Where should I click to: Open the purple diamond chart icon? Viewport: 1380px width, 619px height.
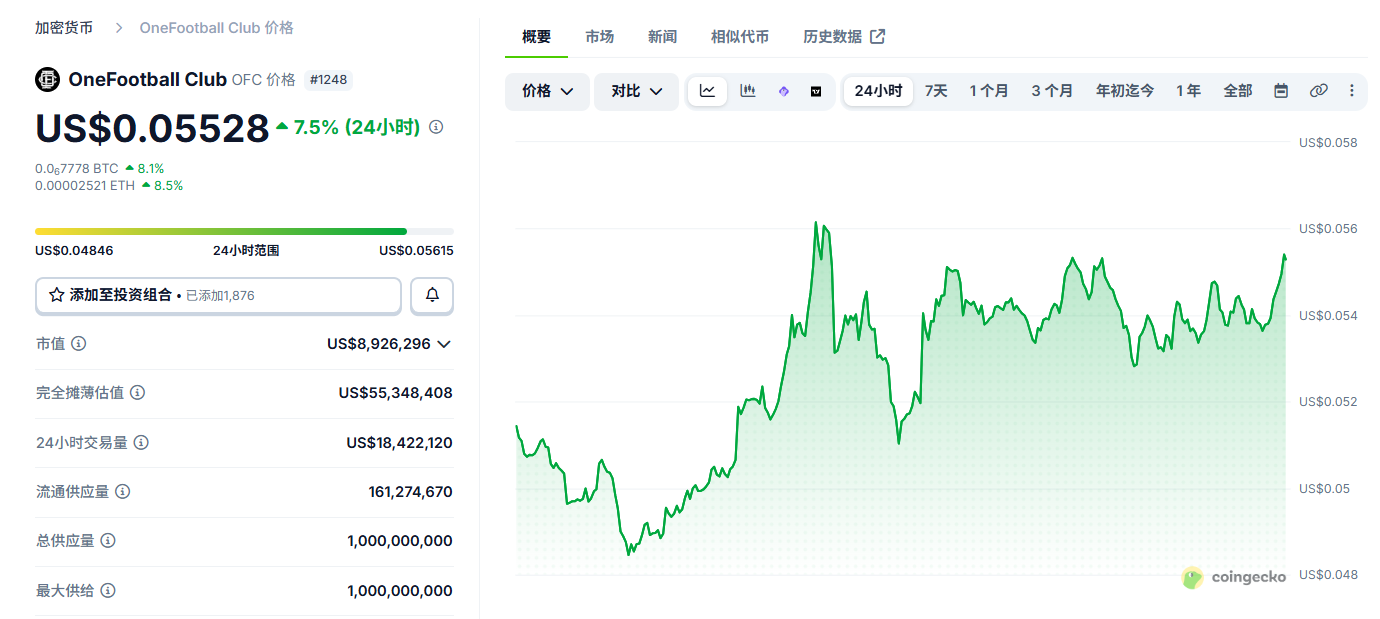click(784, 91)
